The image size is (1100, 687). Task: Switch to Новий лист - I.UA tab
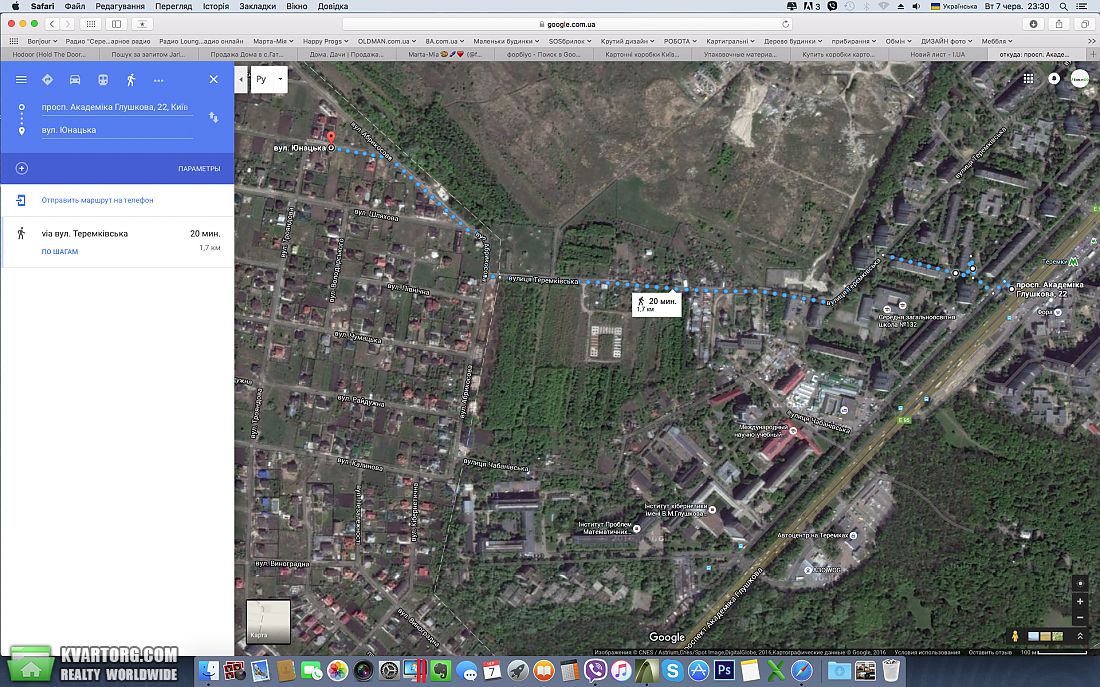[x=937, y=54]
